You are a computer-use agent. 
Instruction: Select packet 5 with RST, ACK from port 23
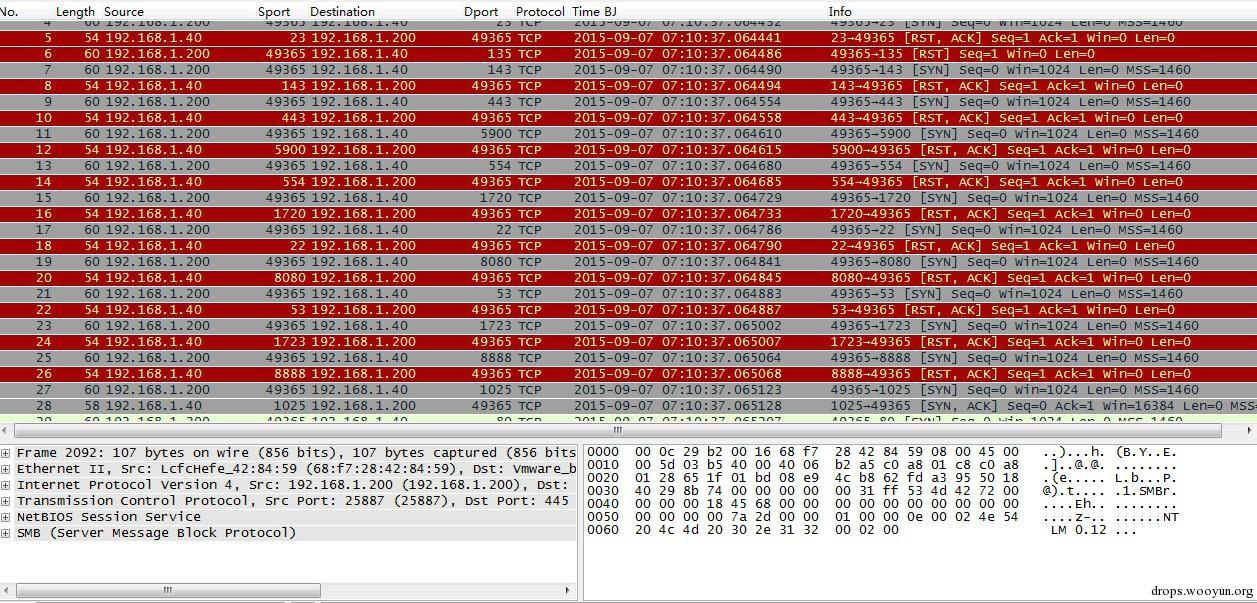(628, 38)
